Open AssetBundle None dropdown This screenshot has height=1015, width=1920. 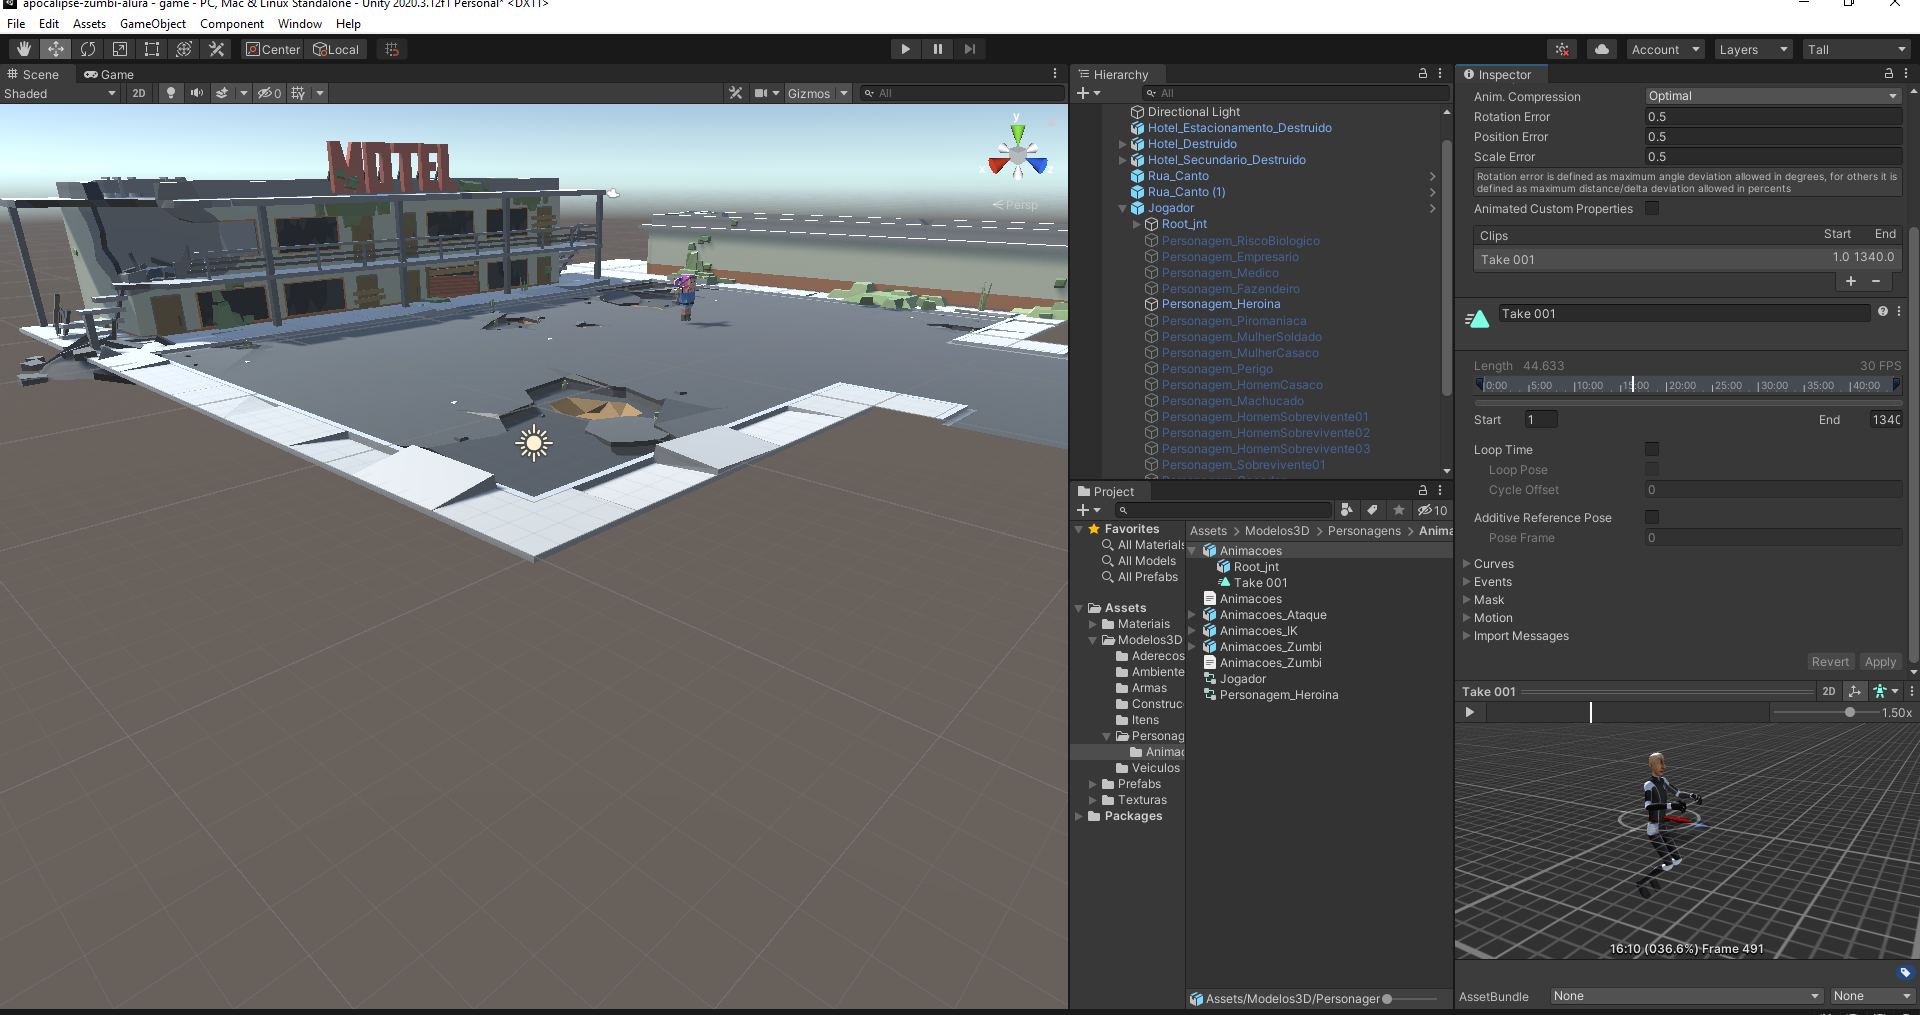point(1686,996)
